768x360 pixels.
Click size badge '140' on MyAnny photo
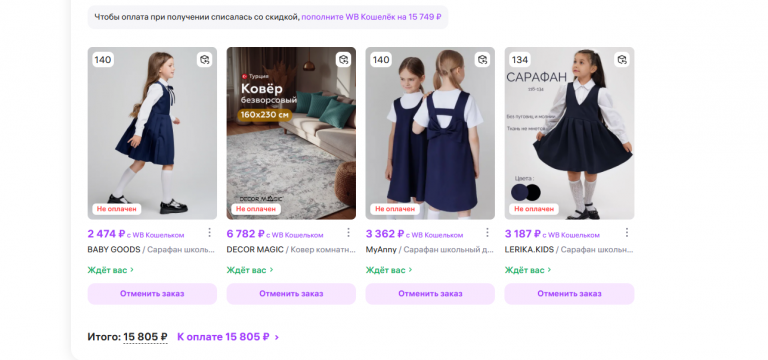(381, 60)
